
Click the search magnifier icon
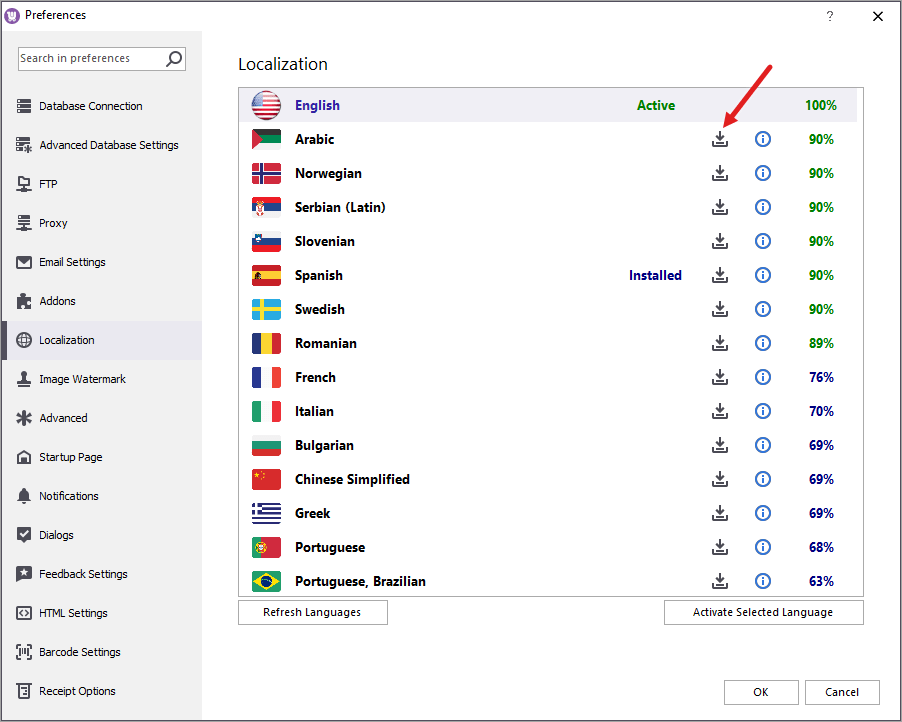click(x=174, y=59)
